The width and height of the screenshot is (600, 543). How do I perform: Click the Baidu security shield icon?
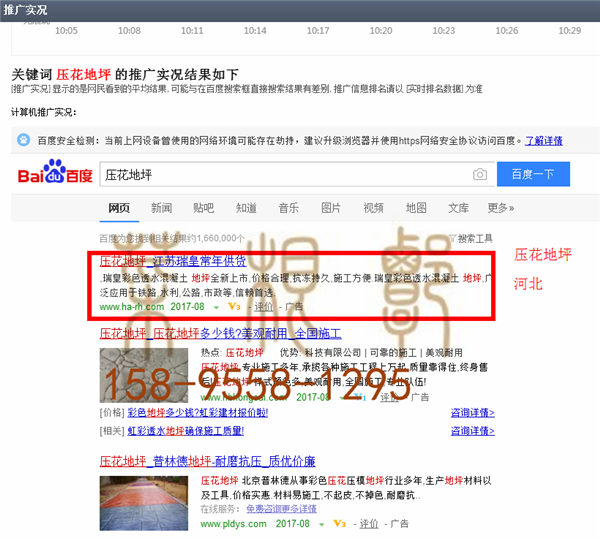coord(23,140)
